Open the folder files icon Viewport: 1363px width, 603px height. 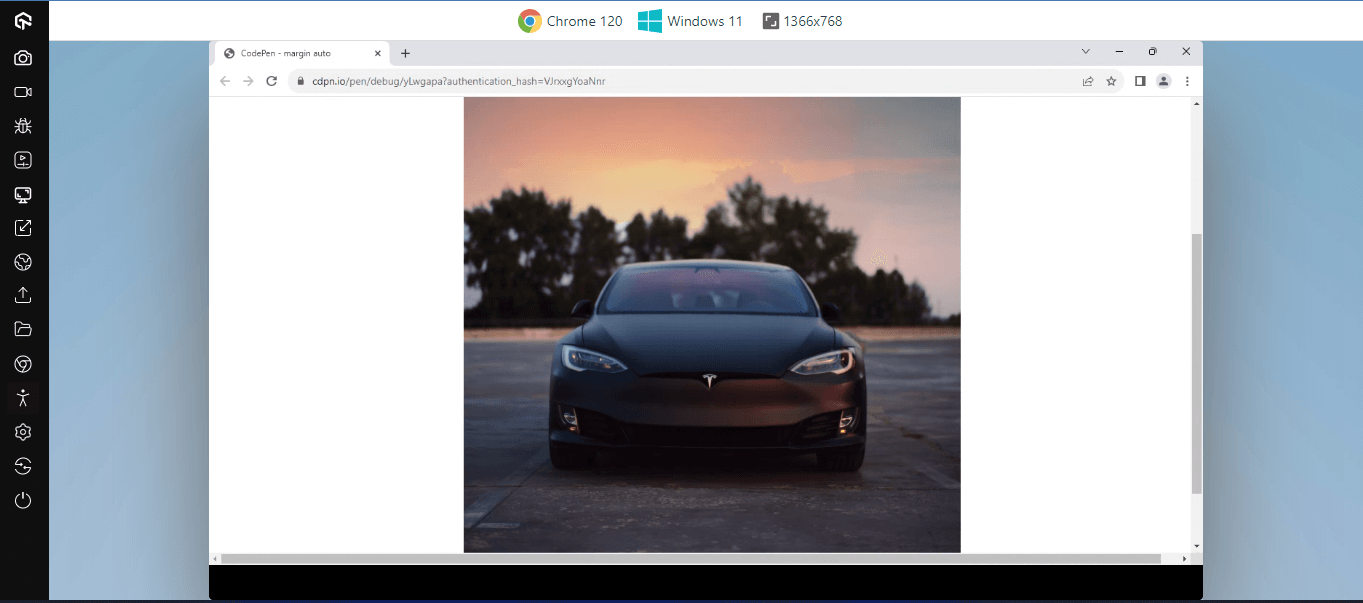23,329
